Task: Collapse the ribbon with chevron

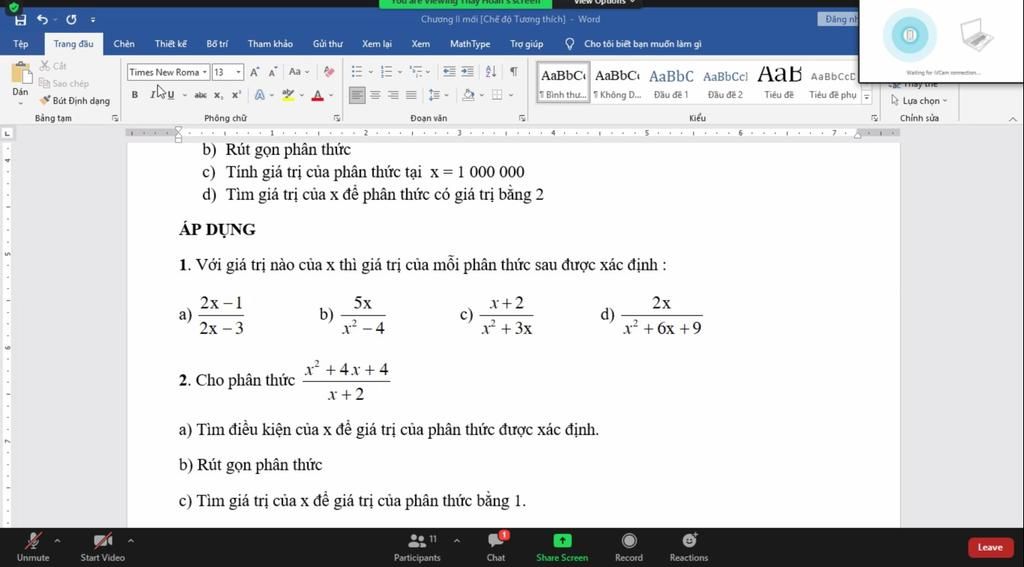Action: [x=1013, y=119]
